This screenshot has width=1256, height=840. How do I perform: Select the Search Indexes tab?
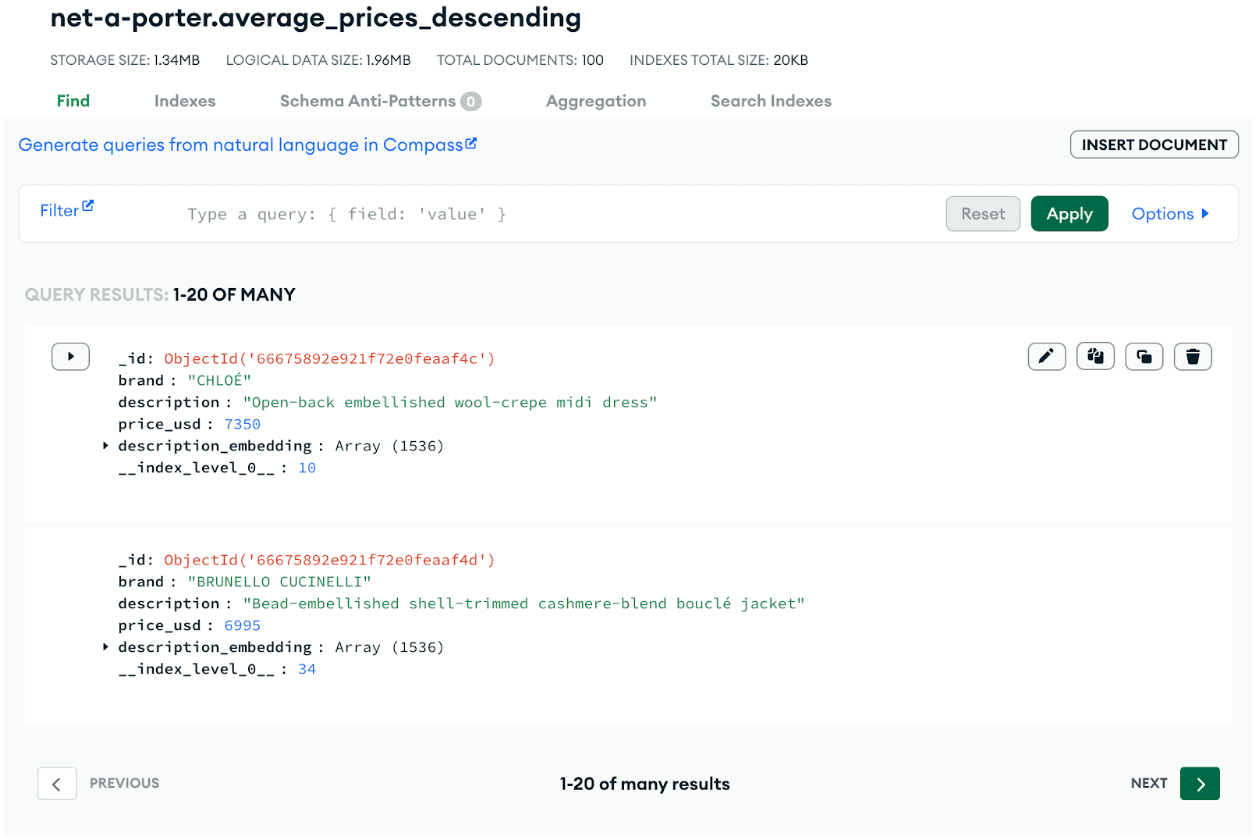[x=771, y=101]
